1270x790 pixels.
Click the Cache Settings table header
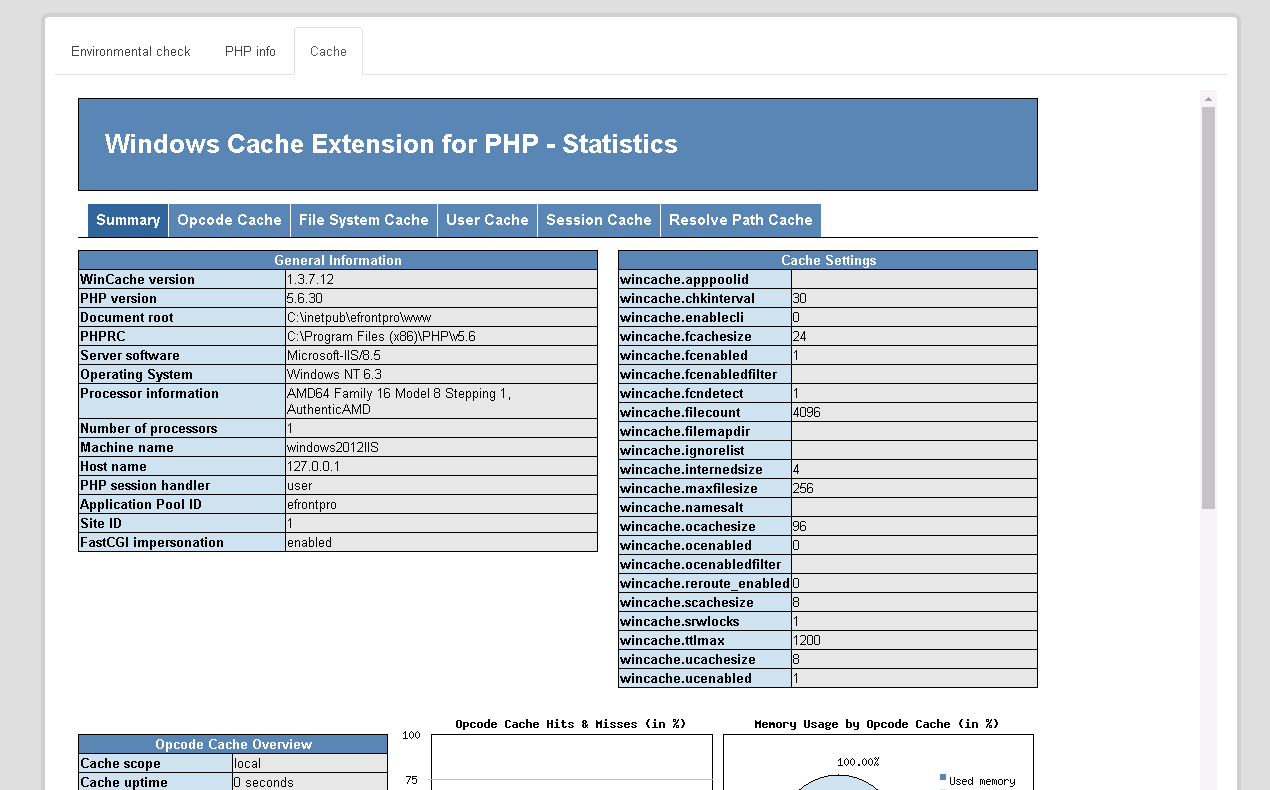pos(828,260)
